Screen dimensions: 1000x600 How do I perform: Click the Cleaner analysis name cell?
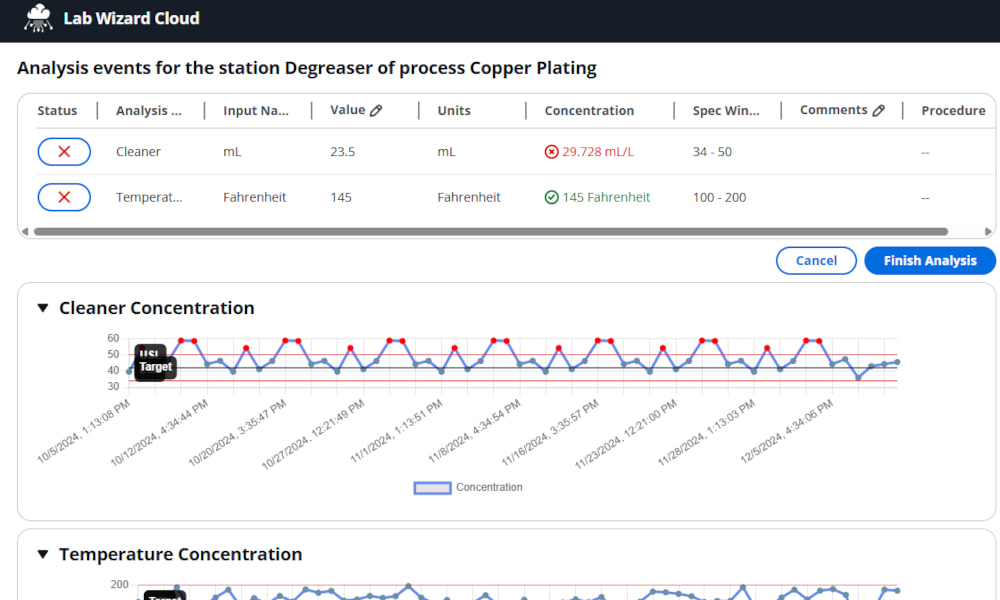pos(138,152)
